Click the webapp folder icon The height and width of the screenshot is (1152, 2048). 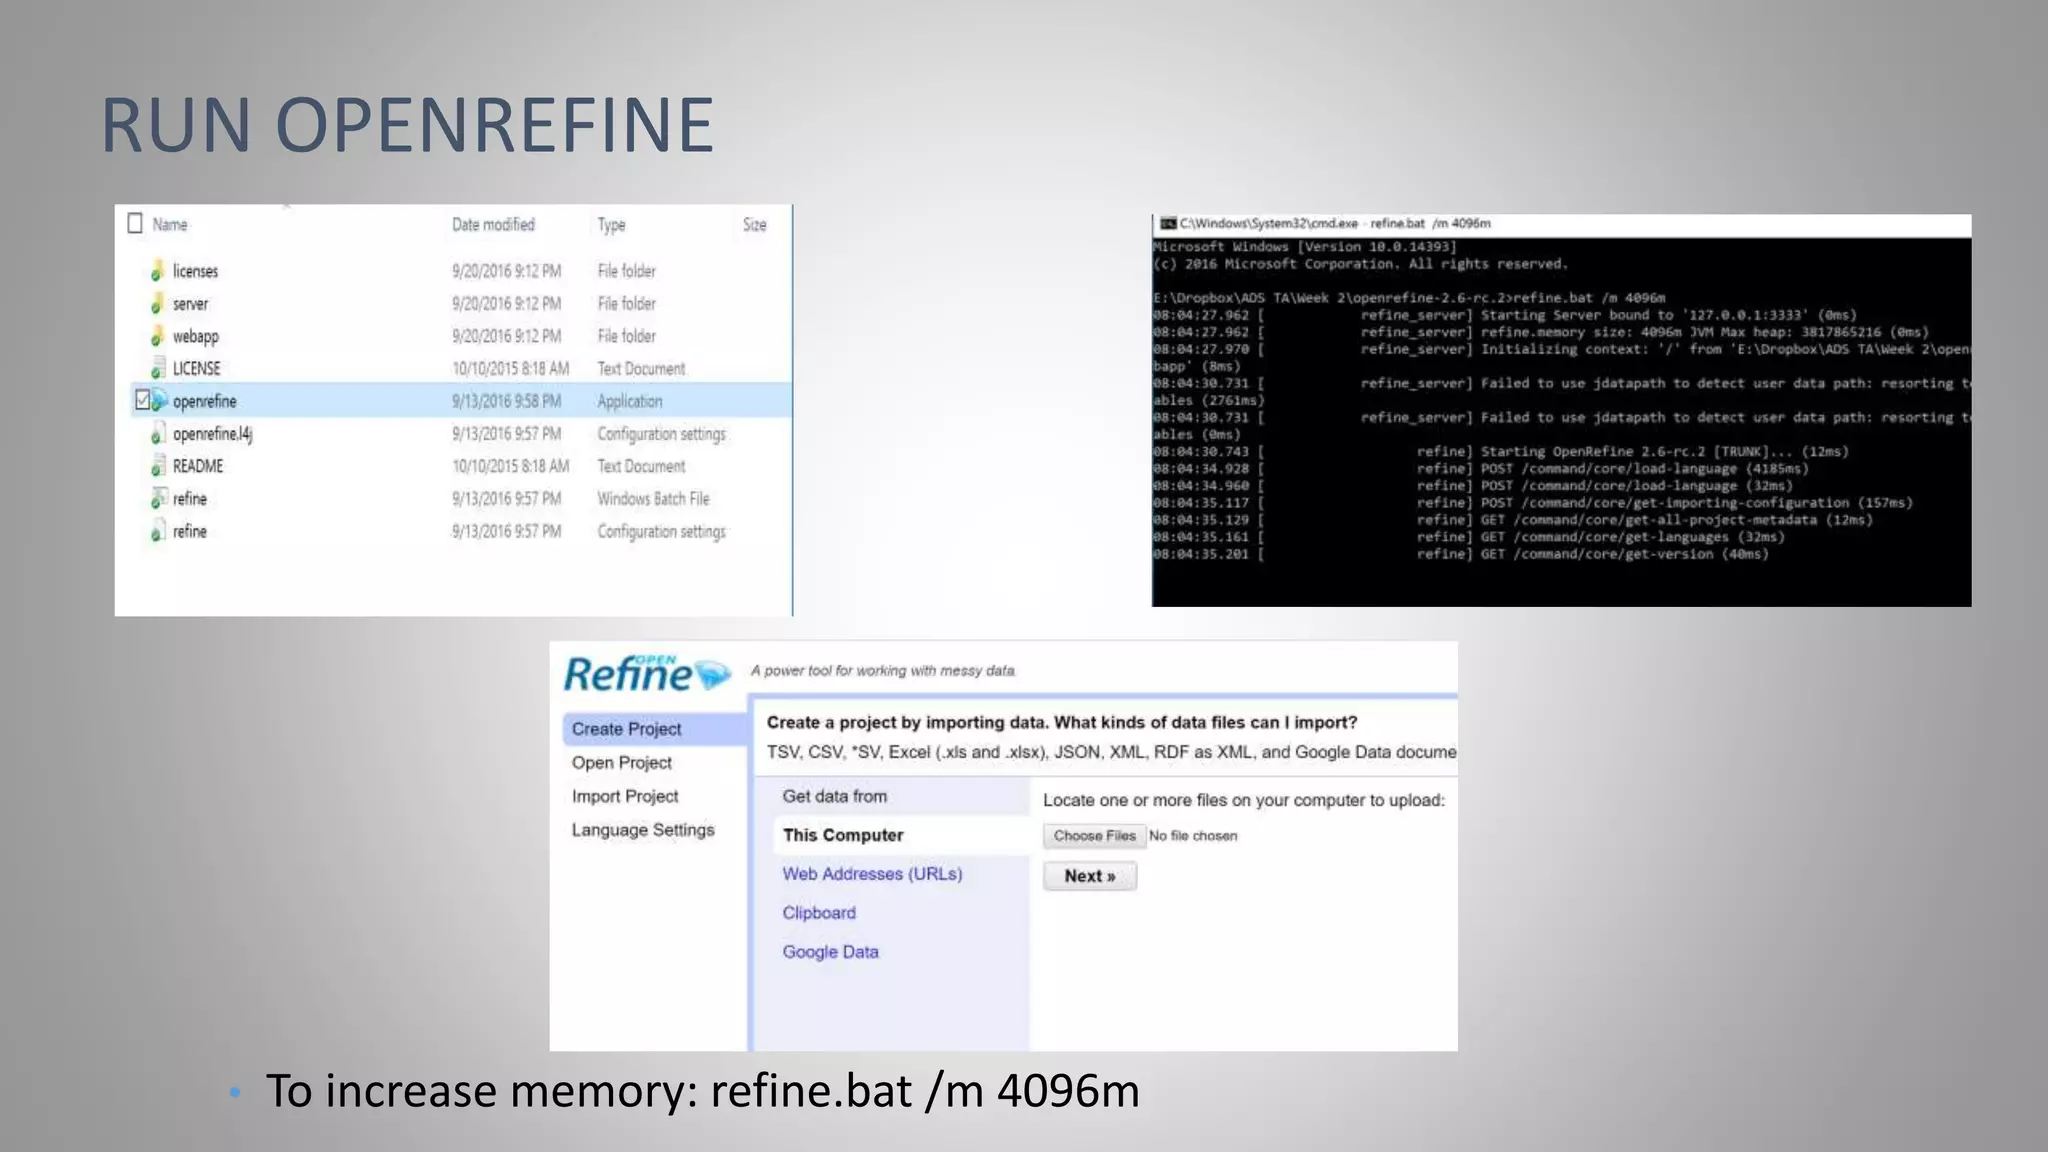[x=157, y=336]
